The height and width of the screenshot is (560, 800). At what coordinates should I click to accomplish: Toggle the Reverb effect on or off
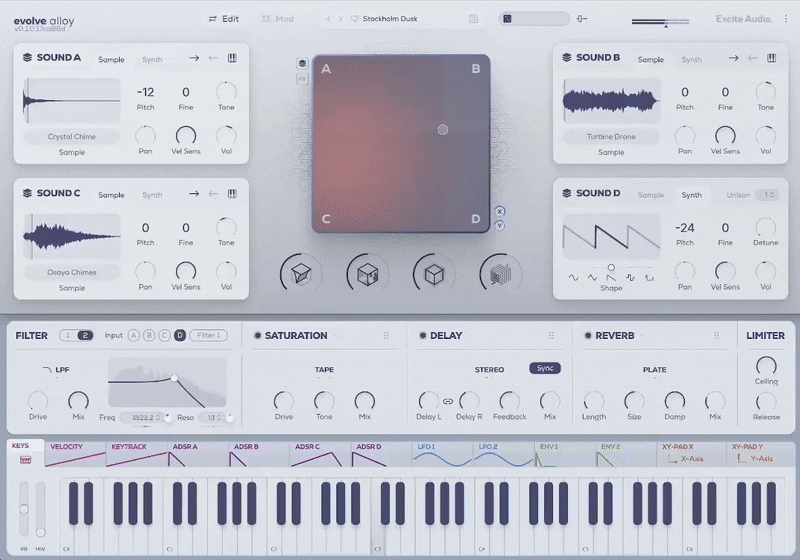(x=587, y=336)
